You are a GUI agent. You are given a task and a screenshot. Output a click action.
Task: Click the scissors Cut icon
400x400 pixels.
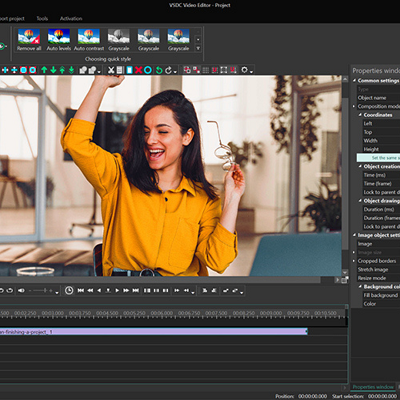pyautogui.click(x=111, y=70)
